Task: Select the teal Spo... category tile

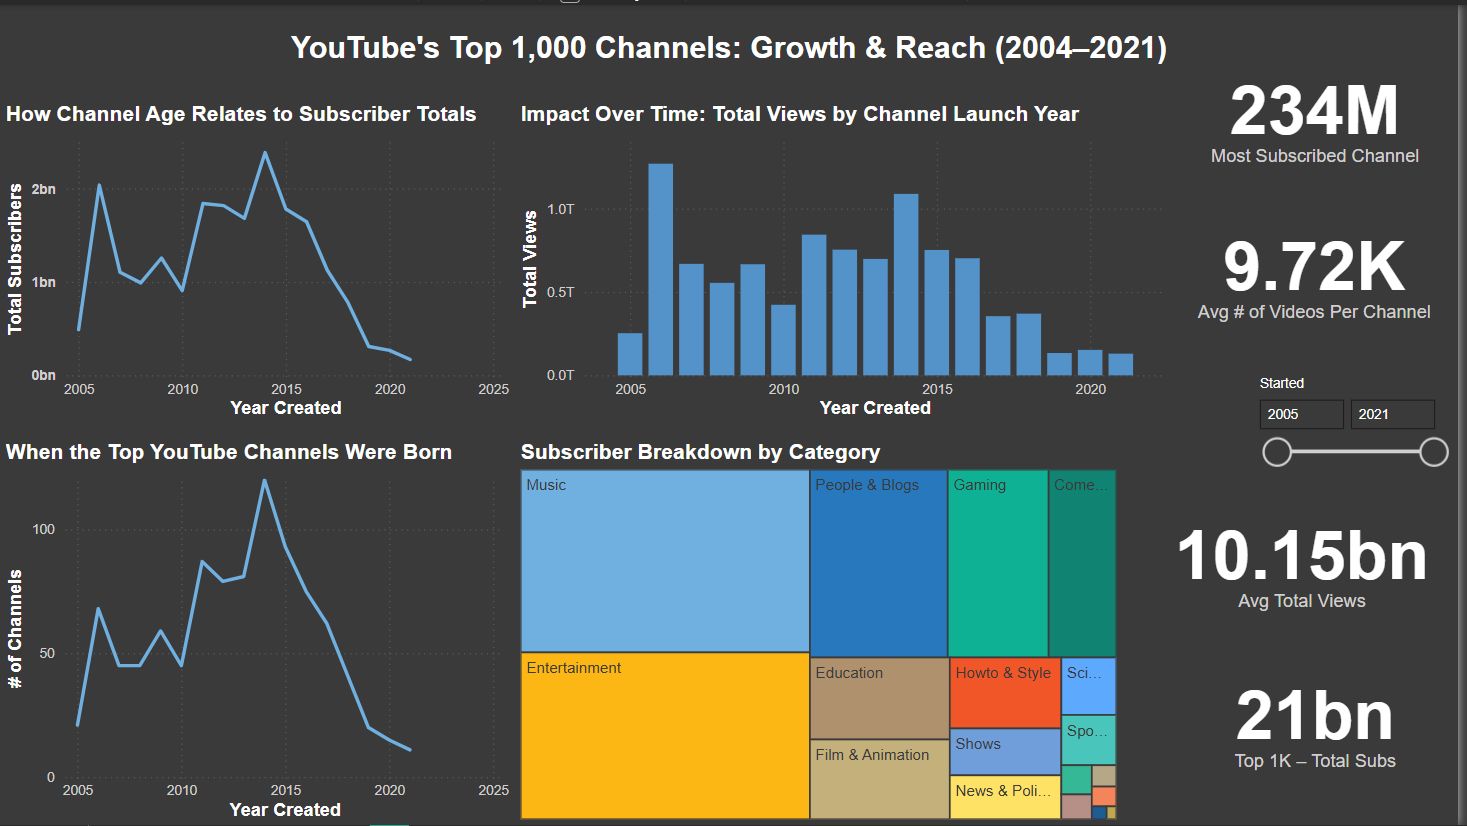Action: pyautogui.click(x=1086, y=738)
